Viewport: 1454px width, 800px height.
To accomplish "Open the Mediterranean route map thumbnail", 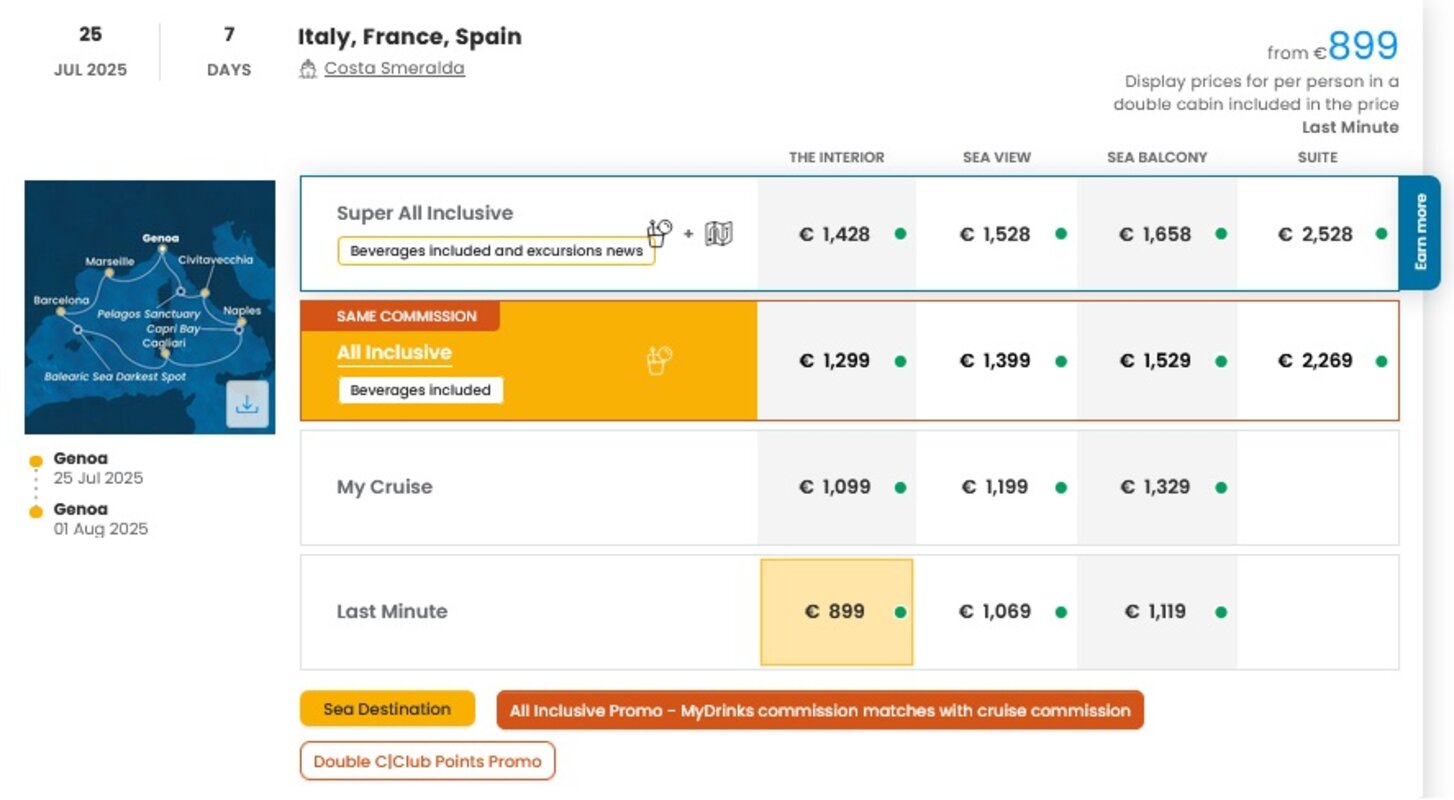I will (x=150, y=307).
